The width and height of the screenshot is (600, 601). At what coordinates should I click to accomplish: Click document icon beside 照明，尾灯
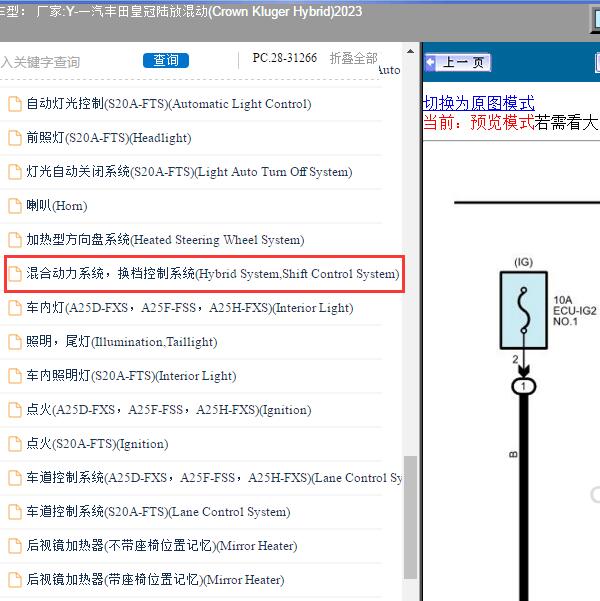15,342
